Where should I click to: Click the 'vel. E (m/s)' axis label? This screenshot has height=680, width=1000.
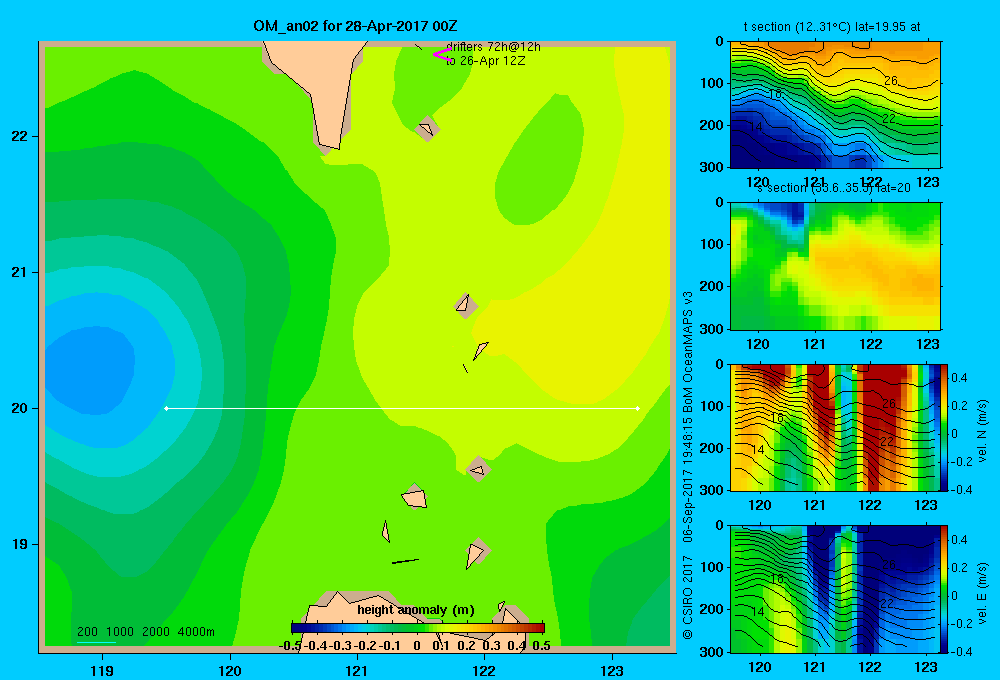click(983, 593)
